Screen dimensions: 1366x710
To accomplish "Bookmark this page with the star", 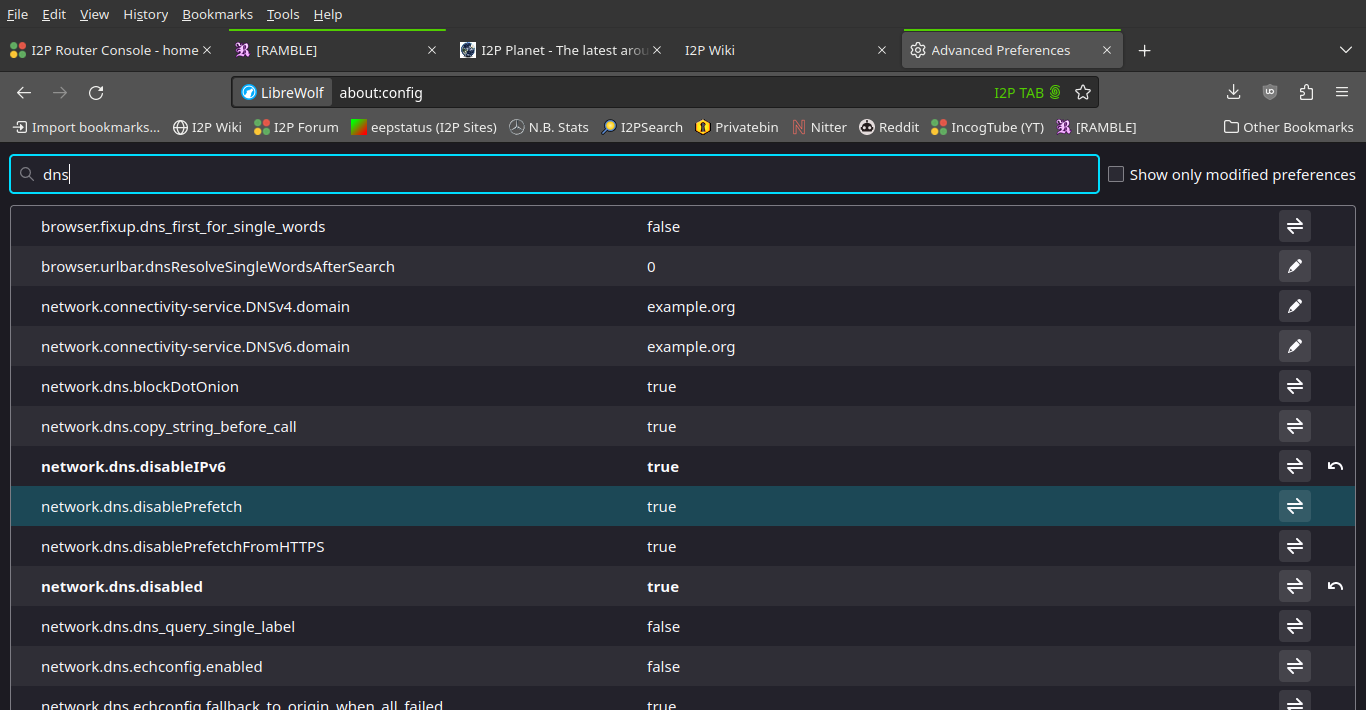I will click(x=1083, y=92).
